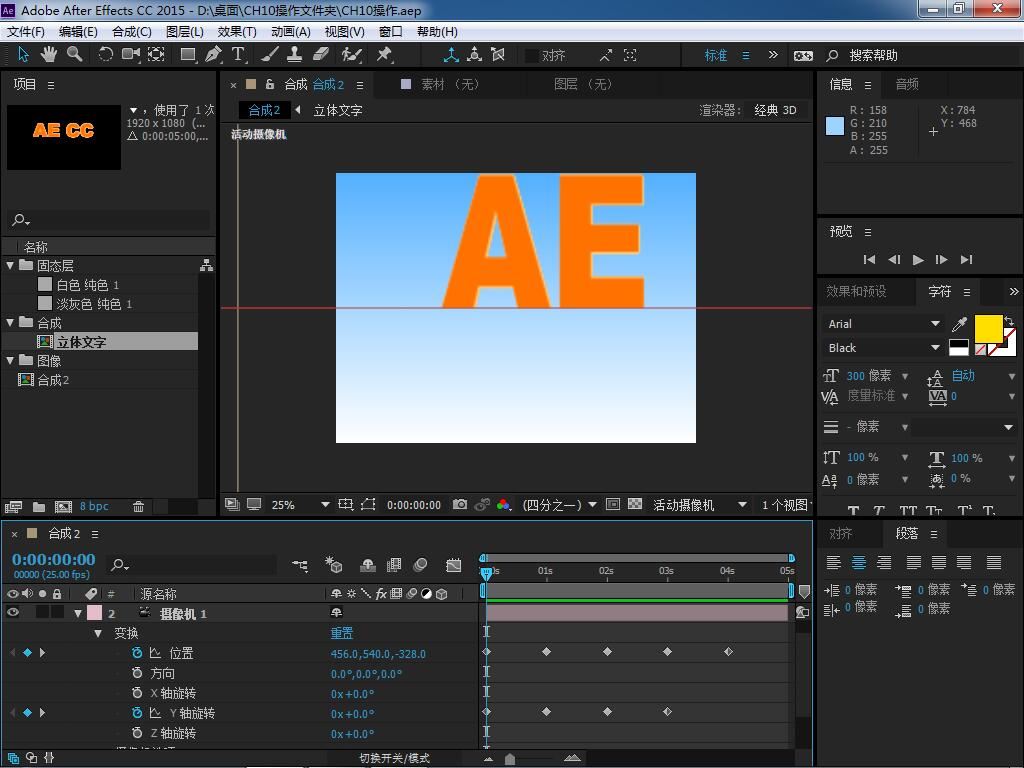Click the timeline zoom slider handle
Screen dimensions: 1024x768
click(510, 758)
